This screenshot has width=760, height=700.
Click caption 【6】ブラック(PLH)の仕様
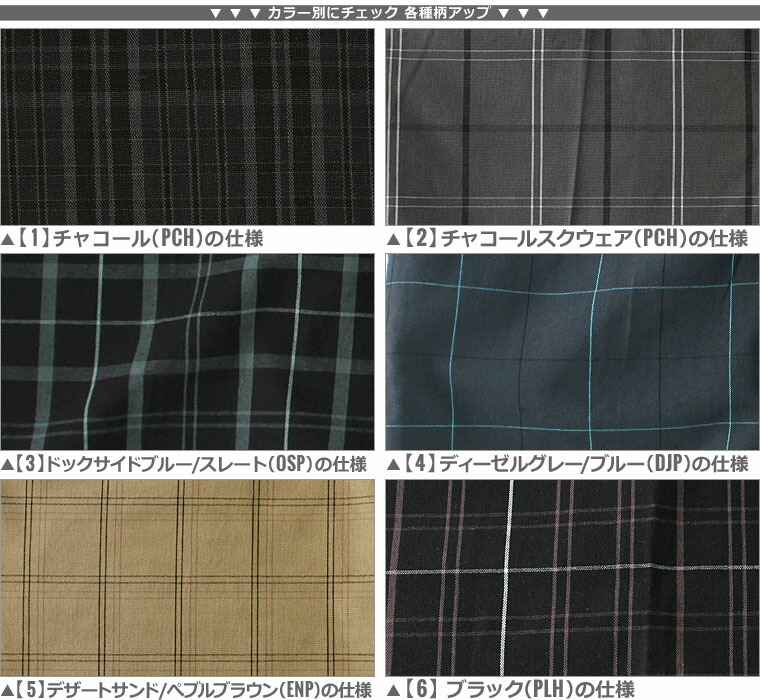[x=511, y=689]
